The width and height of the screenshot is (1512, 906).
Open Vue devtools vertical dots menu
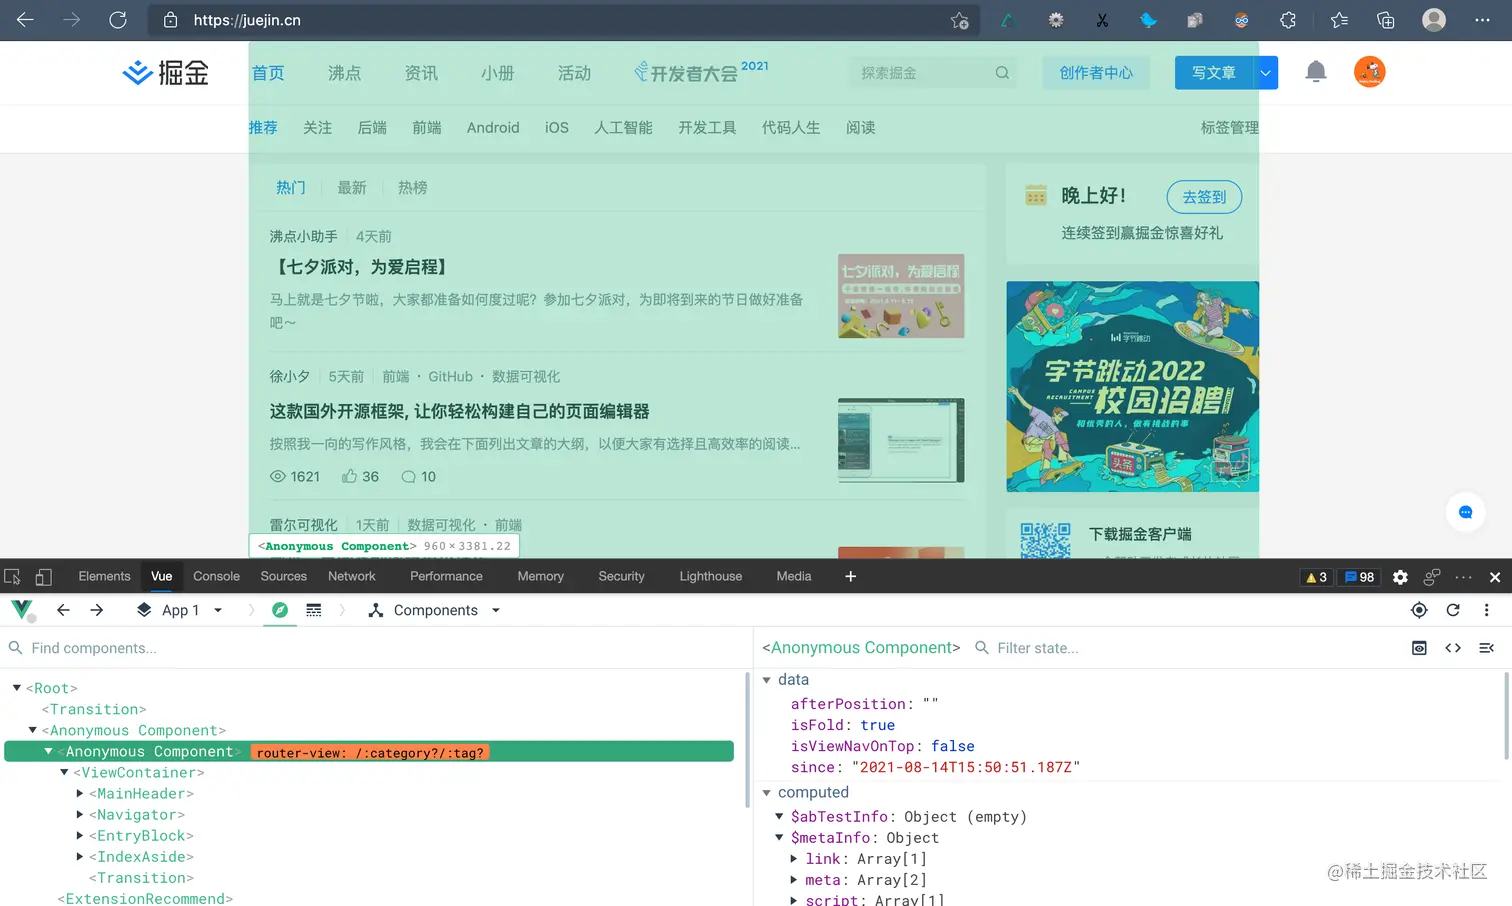coord(1486,610)
